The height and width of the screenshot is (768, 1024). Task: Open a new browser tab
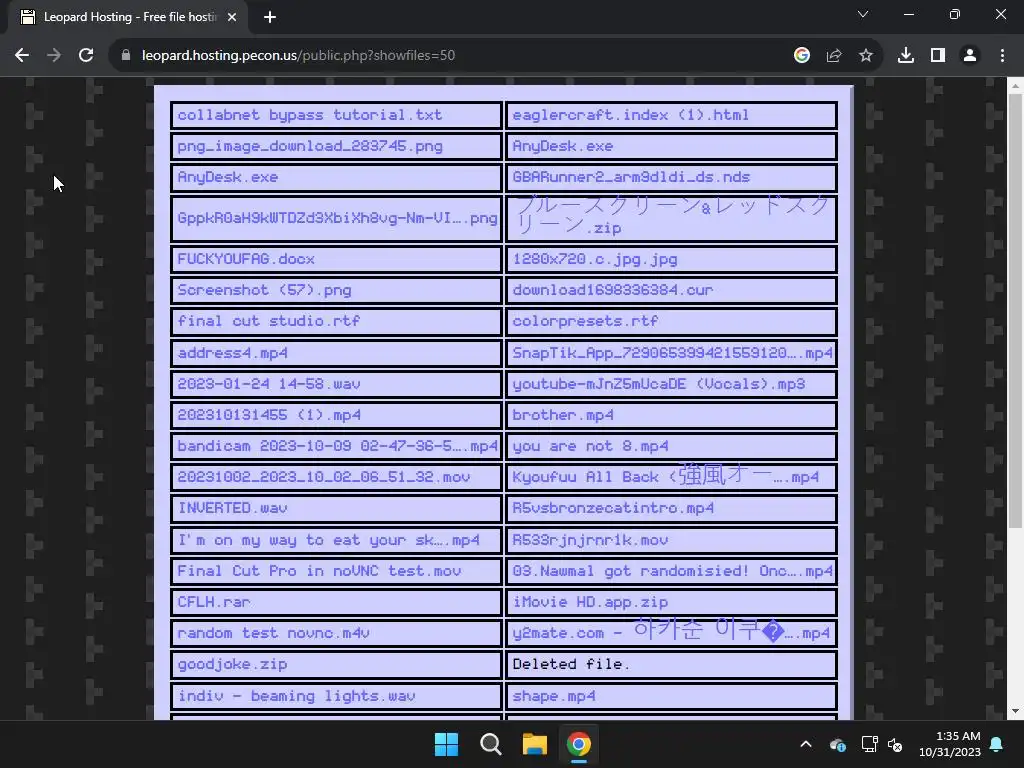(270, 17)
